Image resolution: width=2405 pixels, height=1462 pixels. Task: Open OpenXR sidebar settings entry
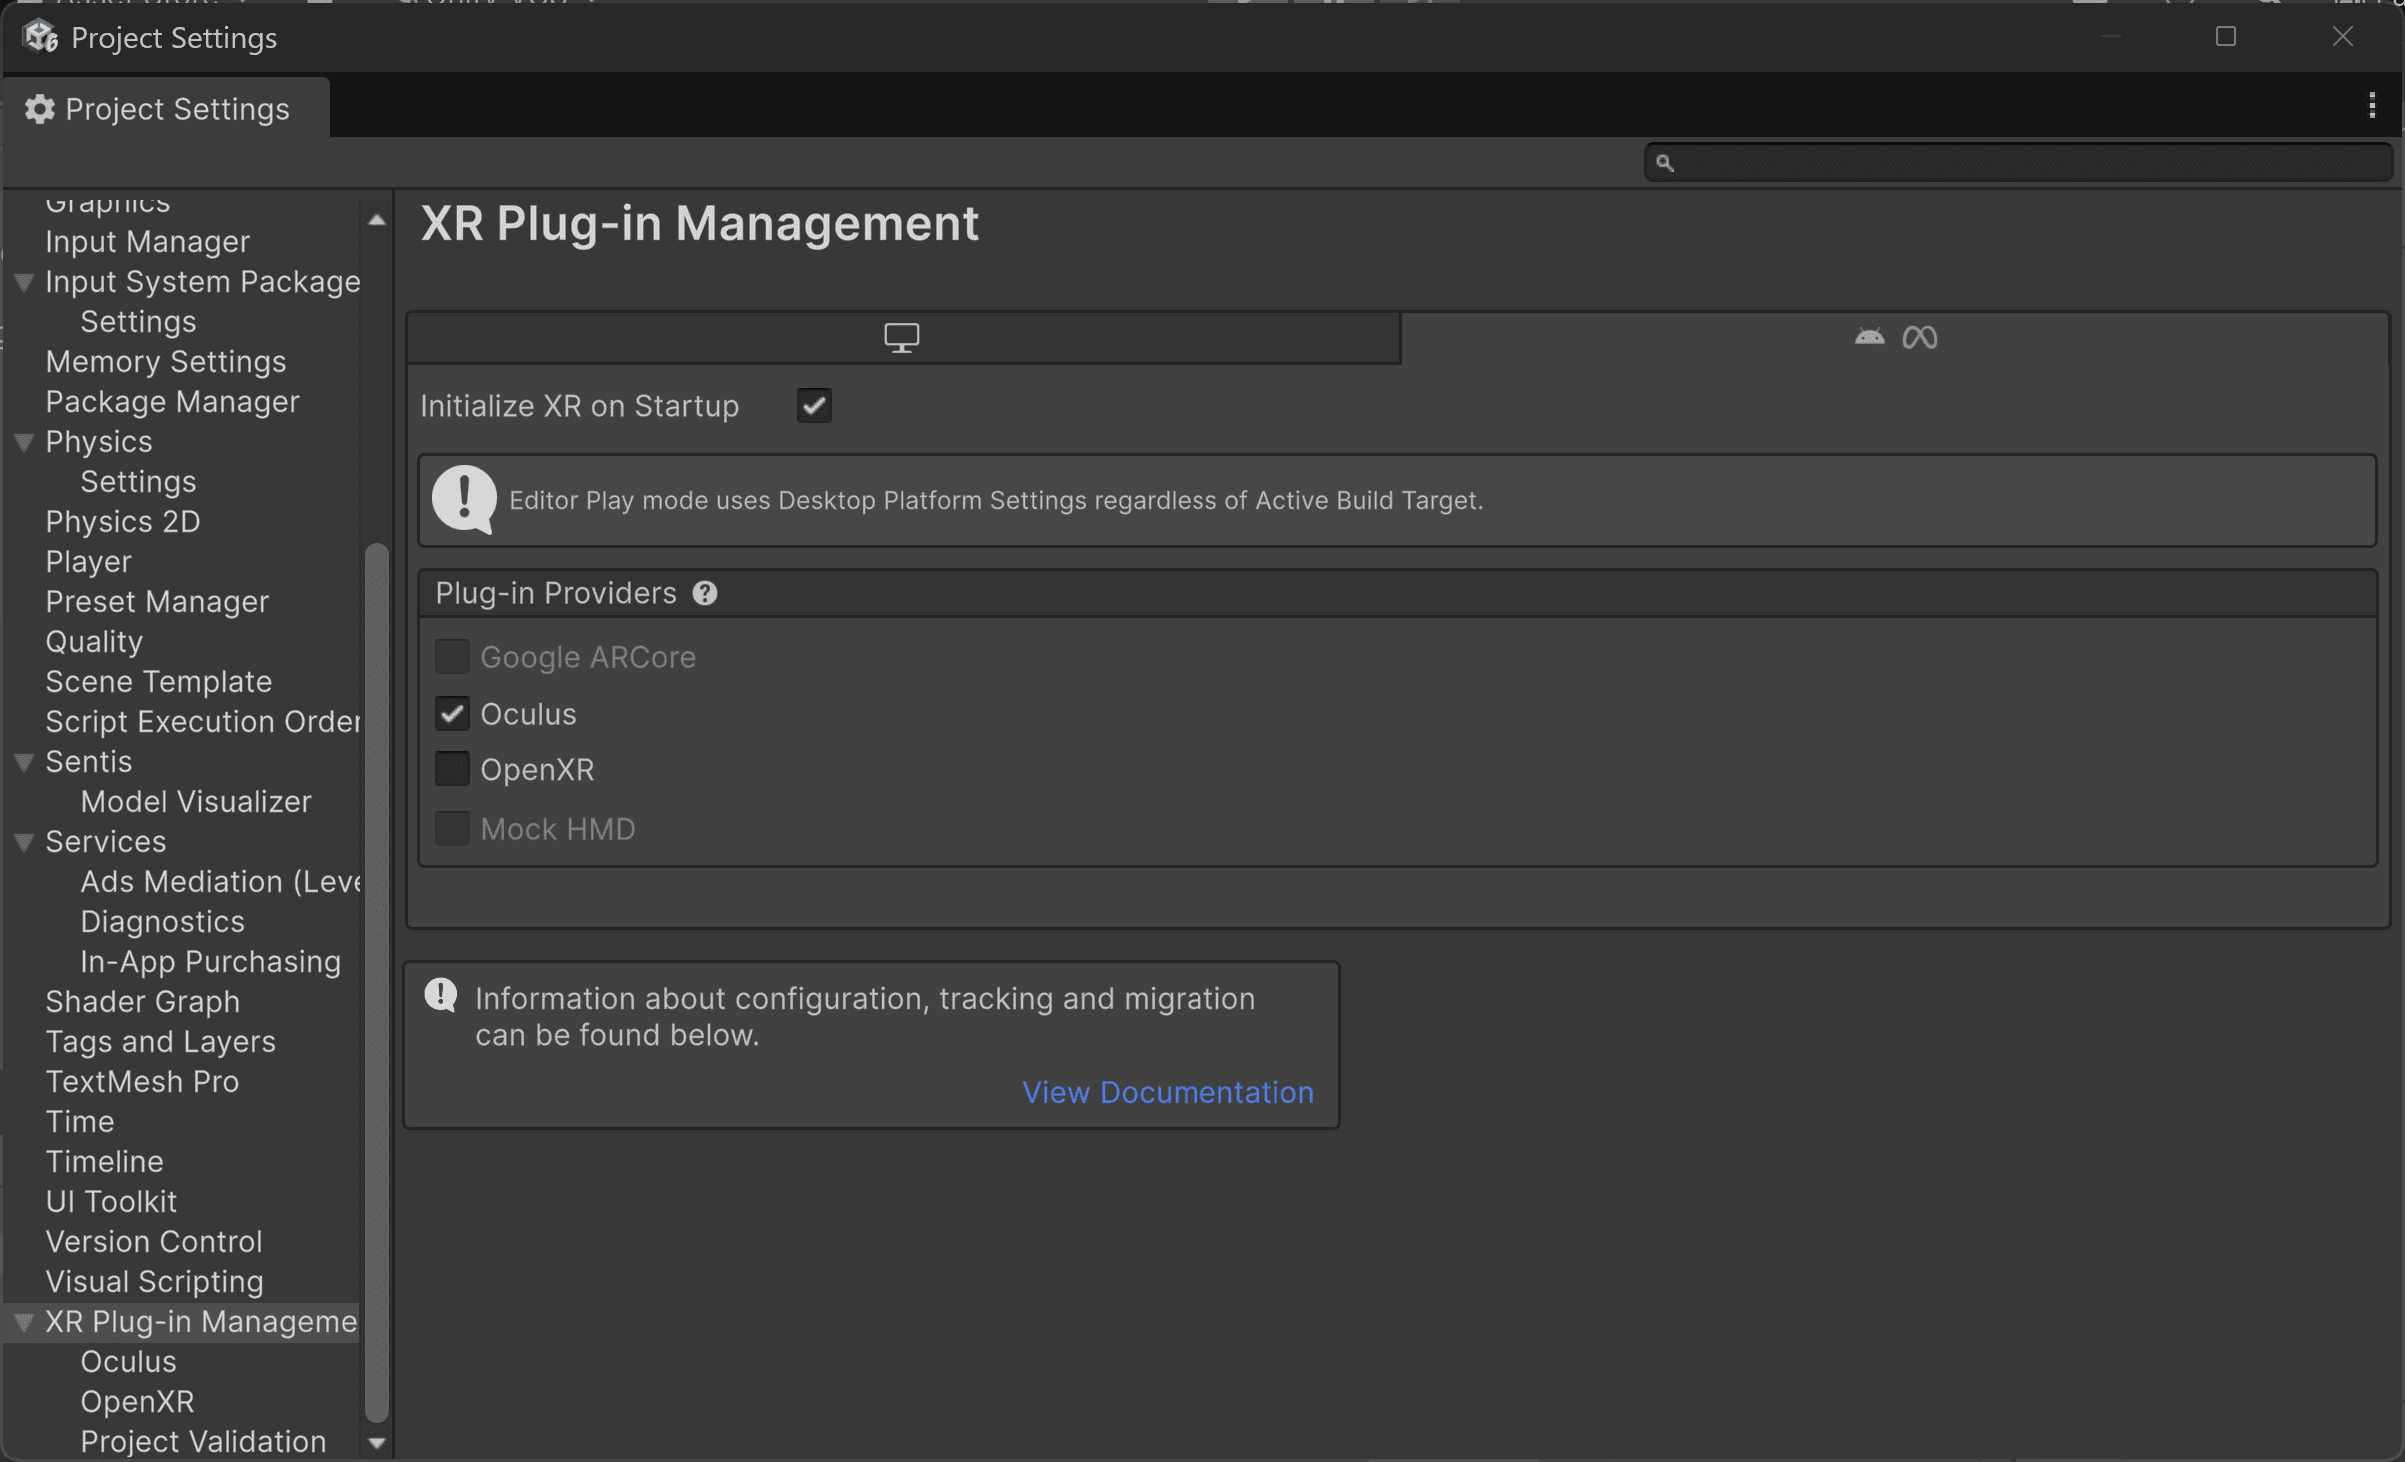point(137,1402)
